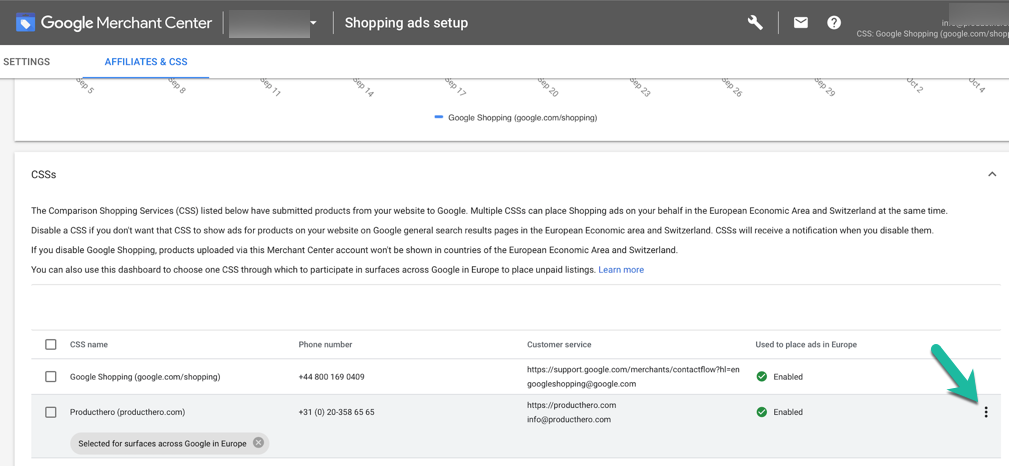The image size is (1009, 466).
Task: Remove the 'Selected for surfaces' chip
Action: click(259, 443)
